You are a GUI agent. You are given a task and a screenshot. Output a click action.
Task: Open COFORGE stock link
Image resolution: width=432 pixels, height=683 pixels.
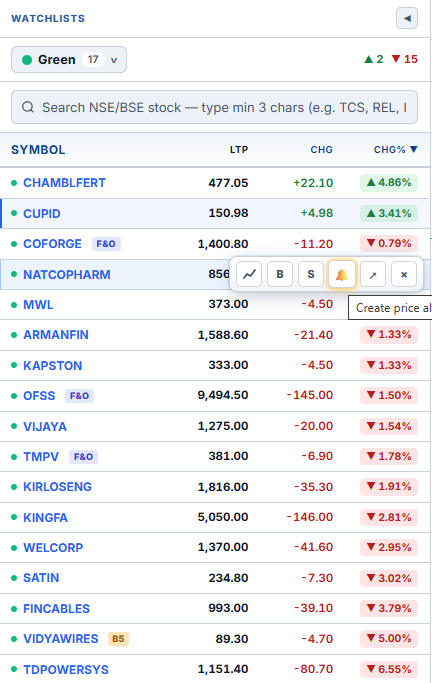point(52,244)
